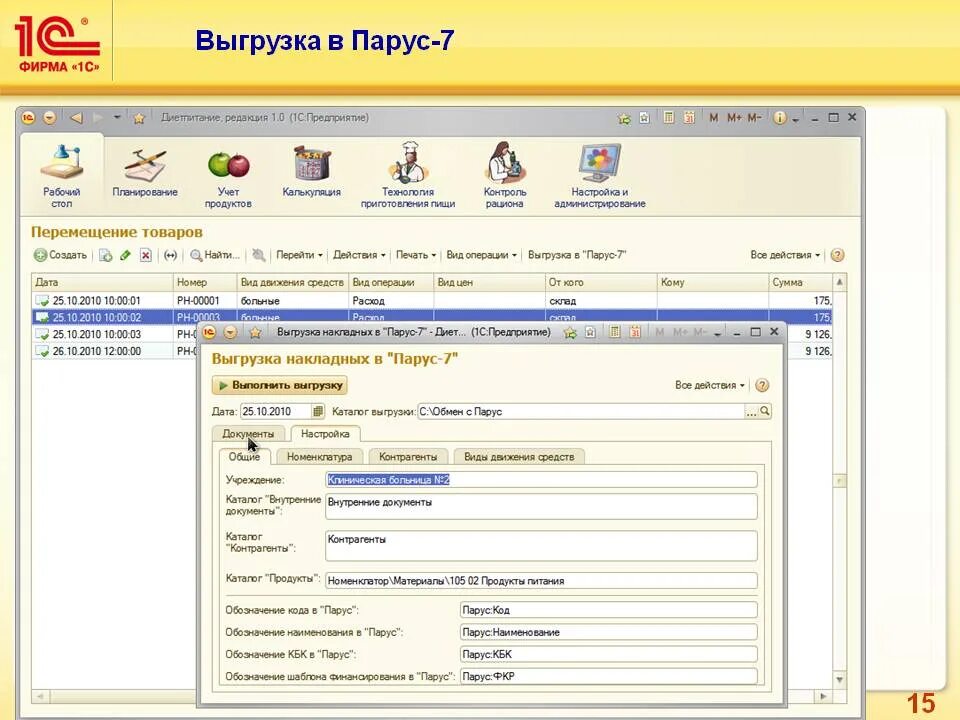Select the Общие sub-tab
960x720 pixels.
(x=244, y=457)
